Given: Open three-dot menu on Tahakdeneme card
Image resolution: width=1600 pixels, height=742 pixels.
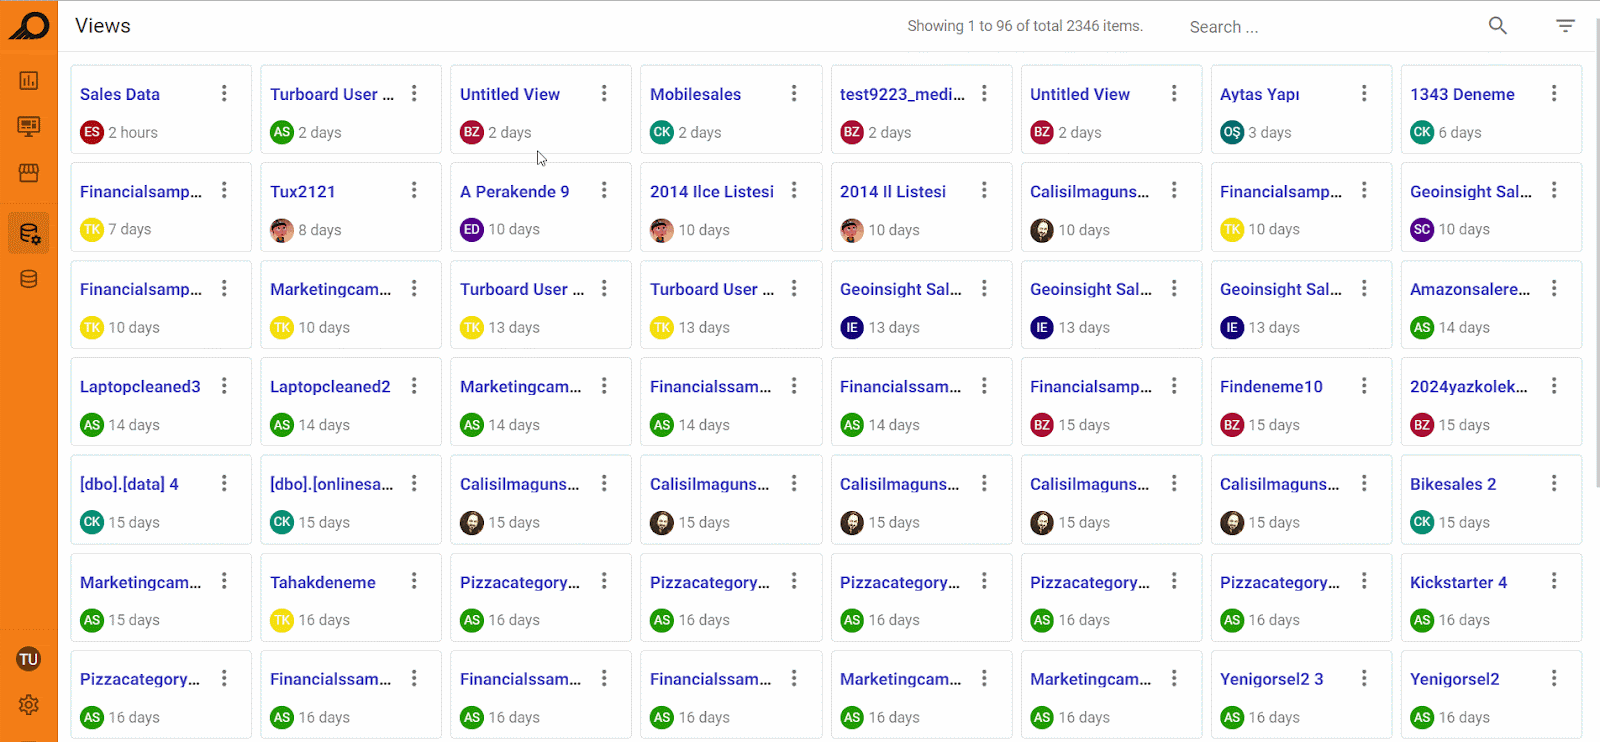Looking at the screenshot, I should point(414,581).
